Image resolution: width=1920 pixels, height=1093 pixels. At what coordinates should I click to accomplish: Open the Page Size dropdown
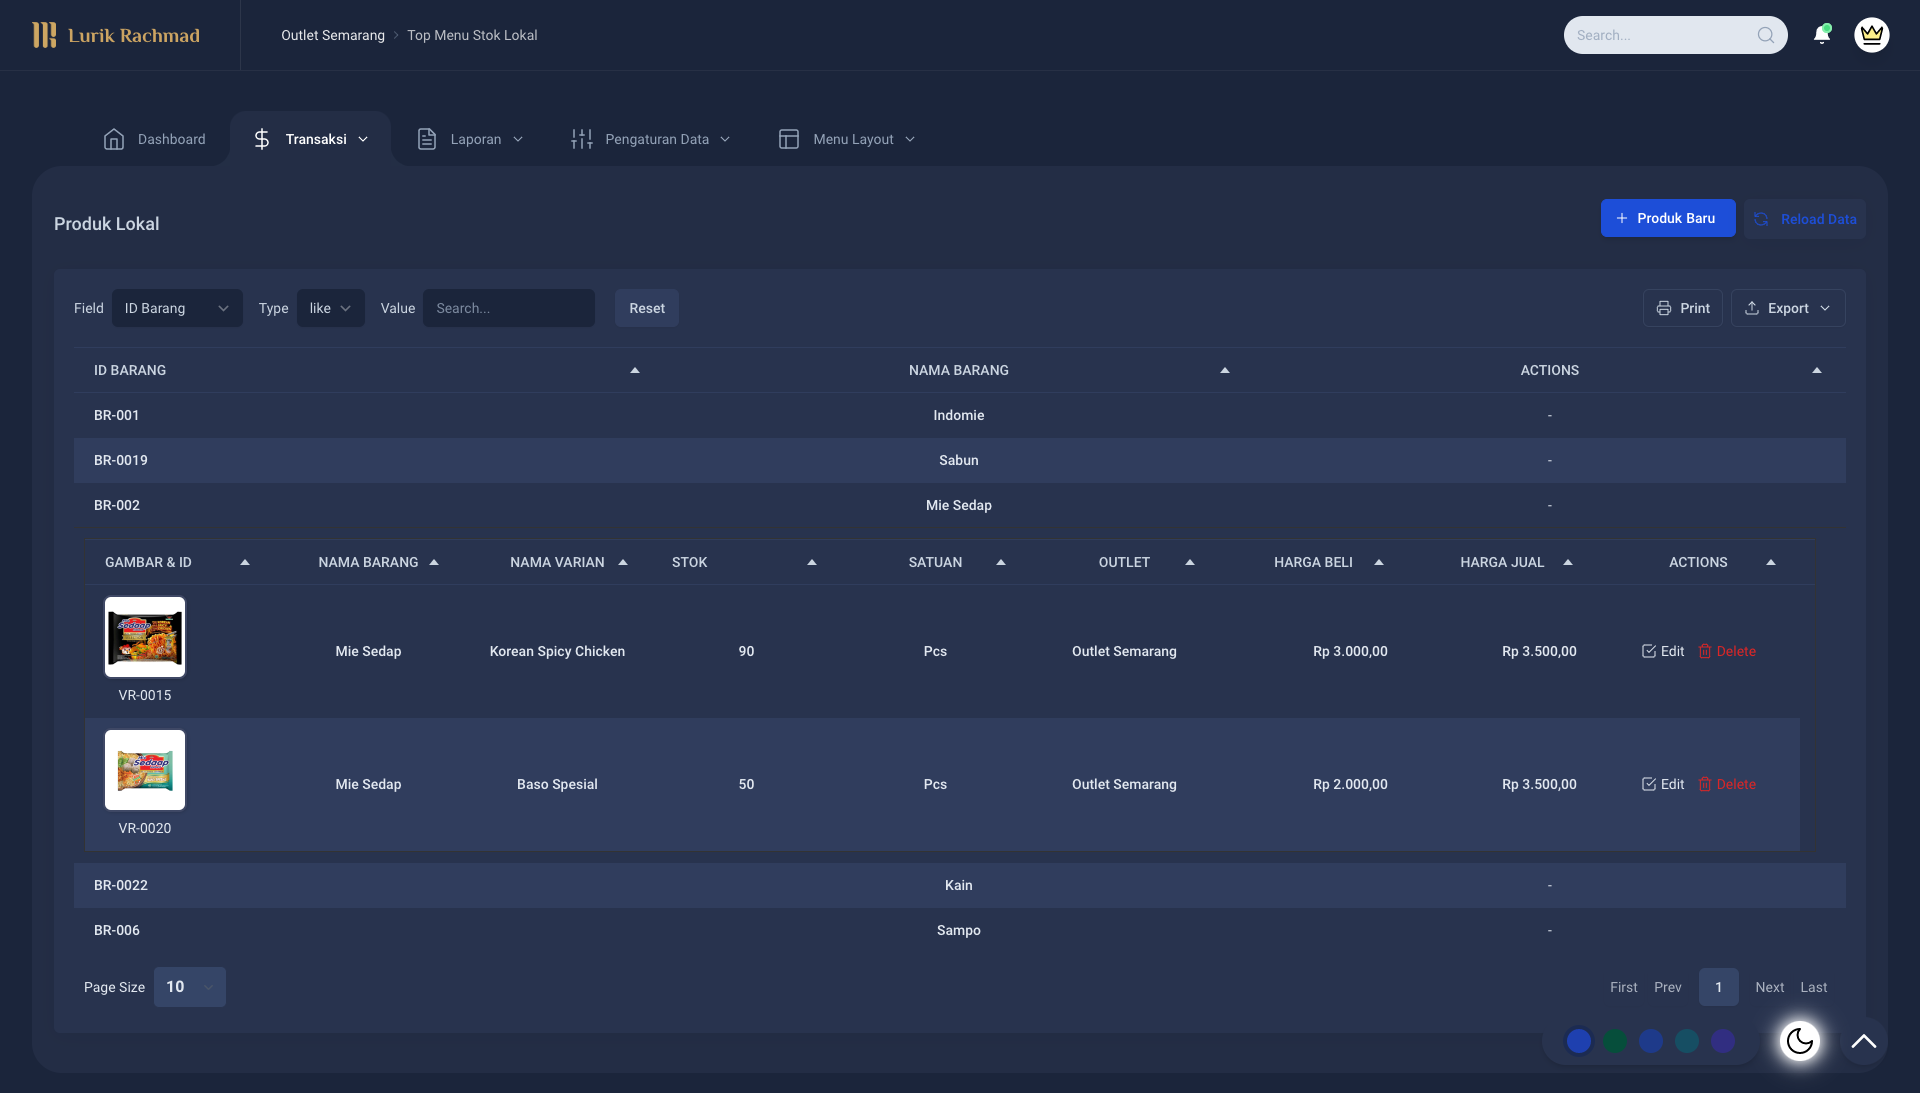[189, 987]
